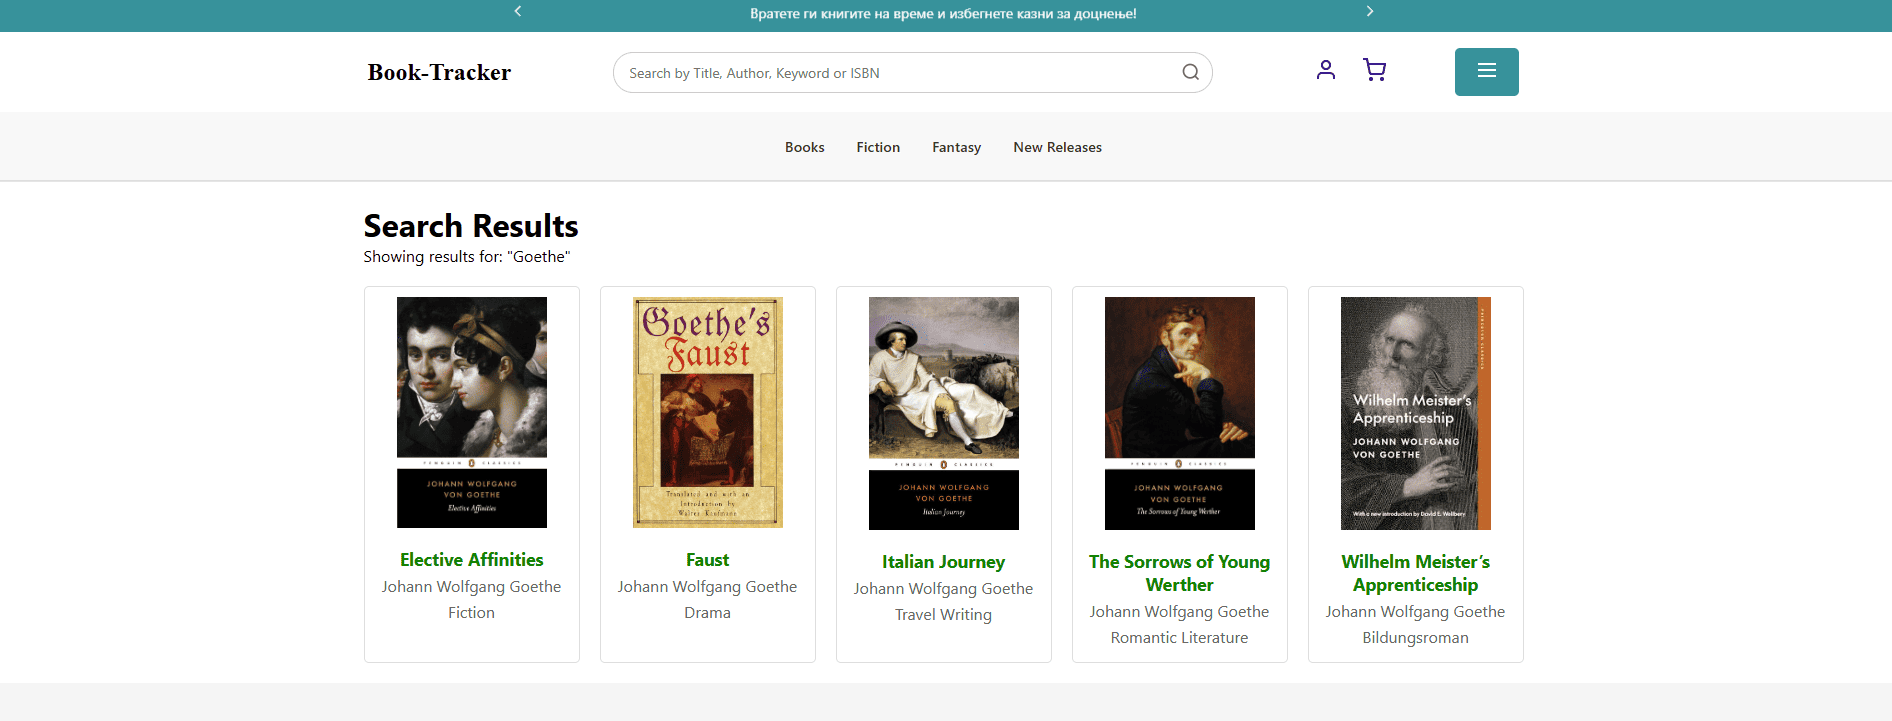Open the Fiction category
This screenshot has height=721, width=1892.
pos(878,147)
